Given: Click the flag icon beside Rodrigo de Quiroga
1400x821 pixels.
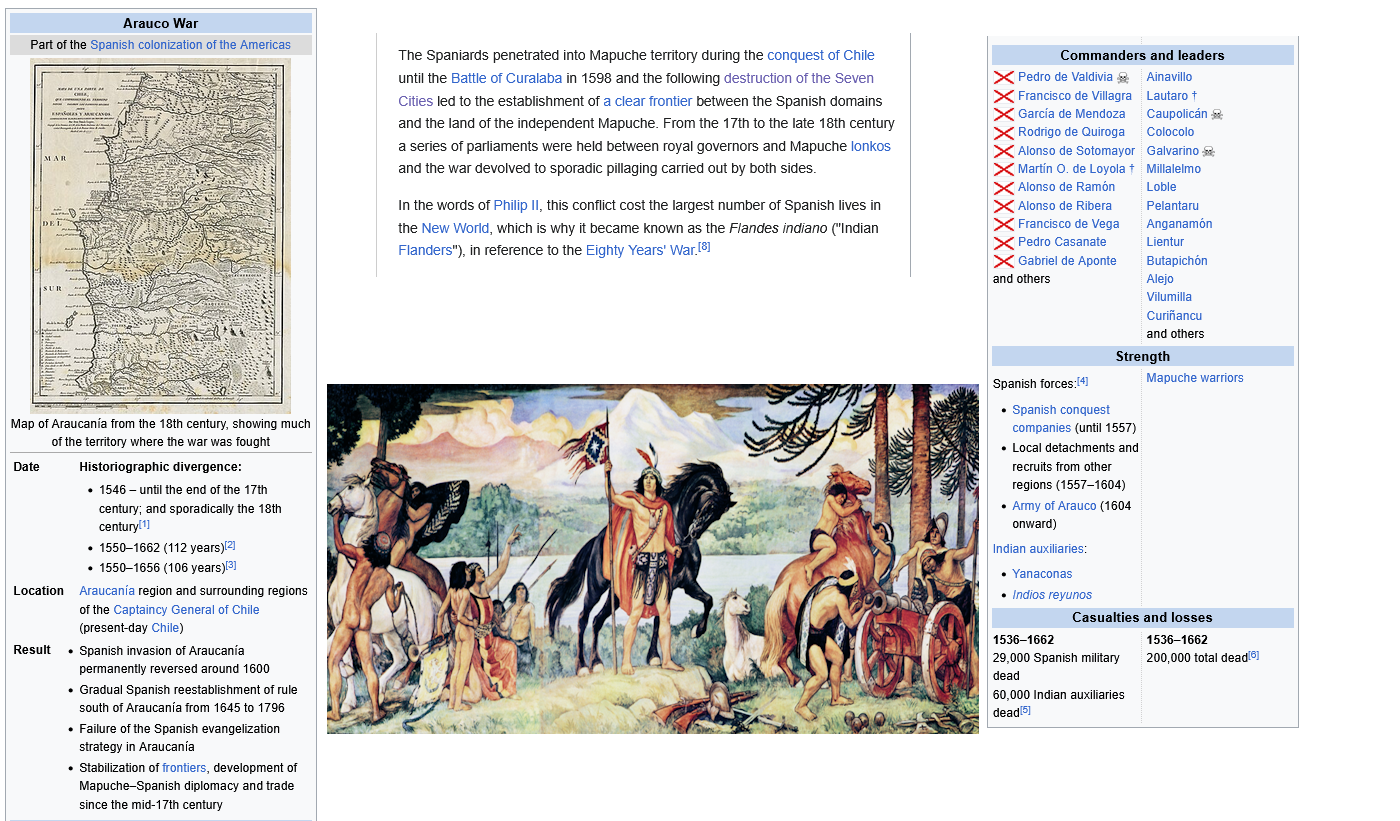Looking at the screenshot, I should [x=1003, y=132].
